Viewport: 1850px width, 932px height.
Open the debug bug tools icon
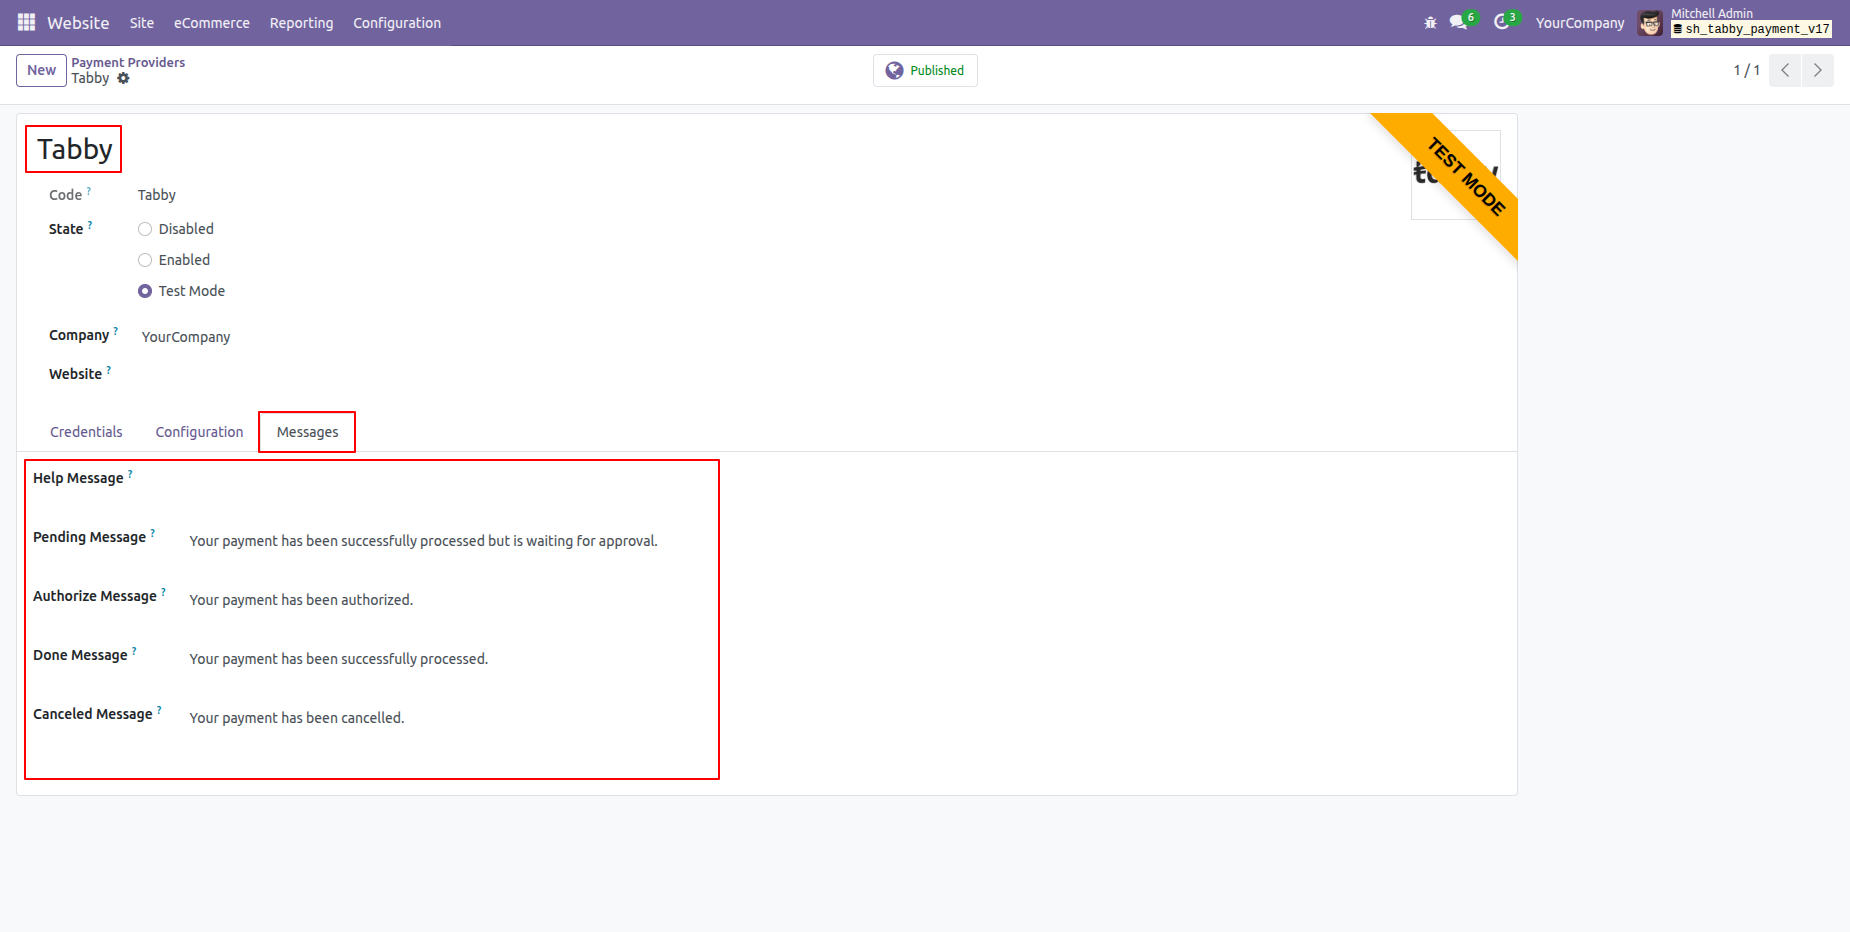(x=1430, y=22)
